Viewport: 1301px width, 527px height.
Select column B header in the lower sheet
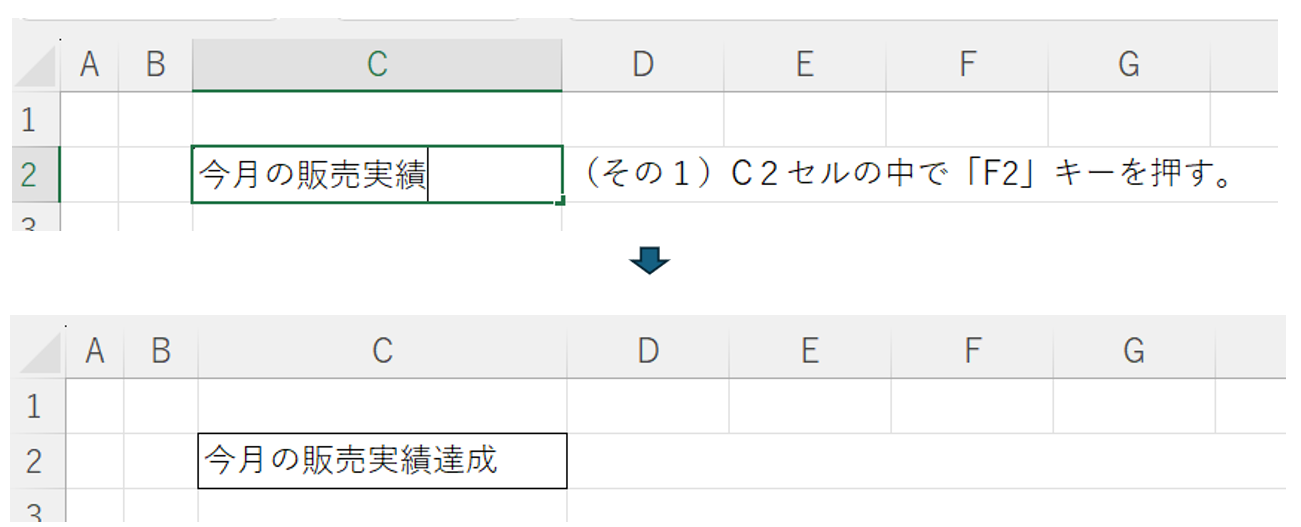(161, 350)
